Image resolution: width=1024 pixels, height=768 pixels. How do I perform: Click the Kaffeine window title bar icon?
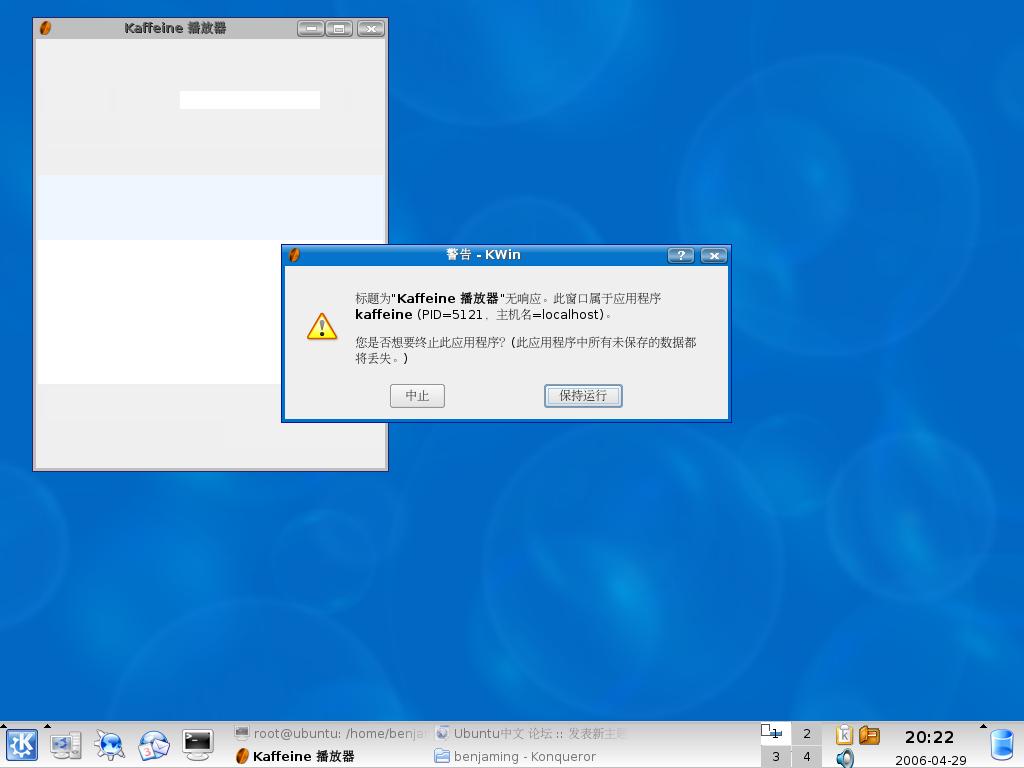pyautogui.click(x=45, y=28)
